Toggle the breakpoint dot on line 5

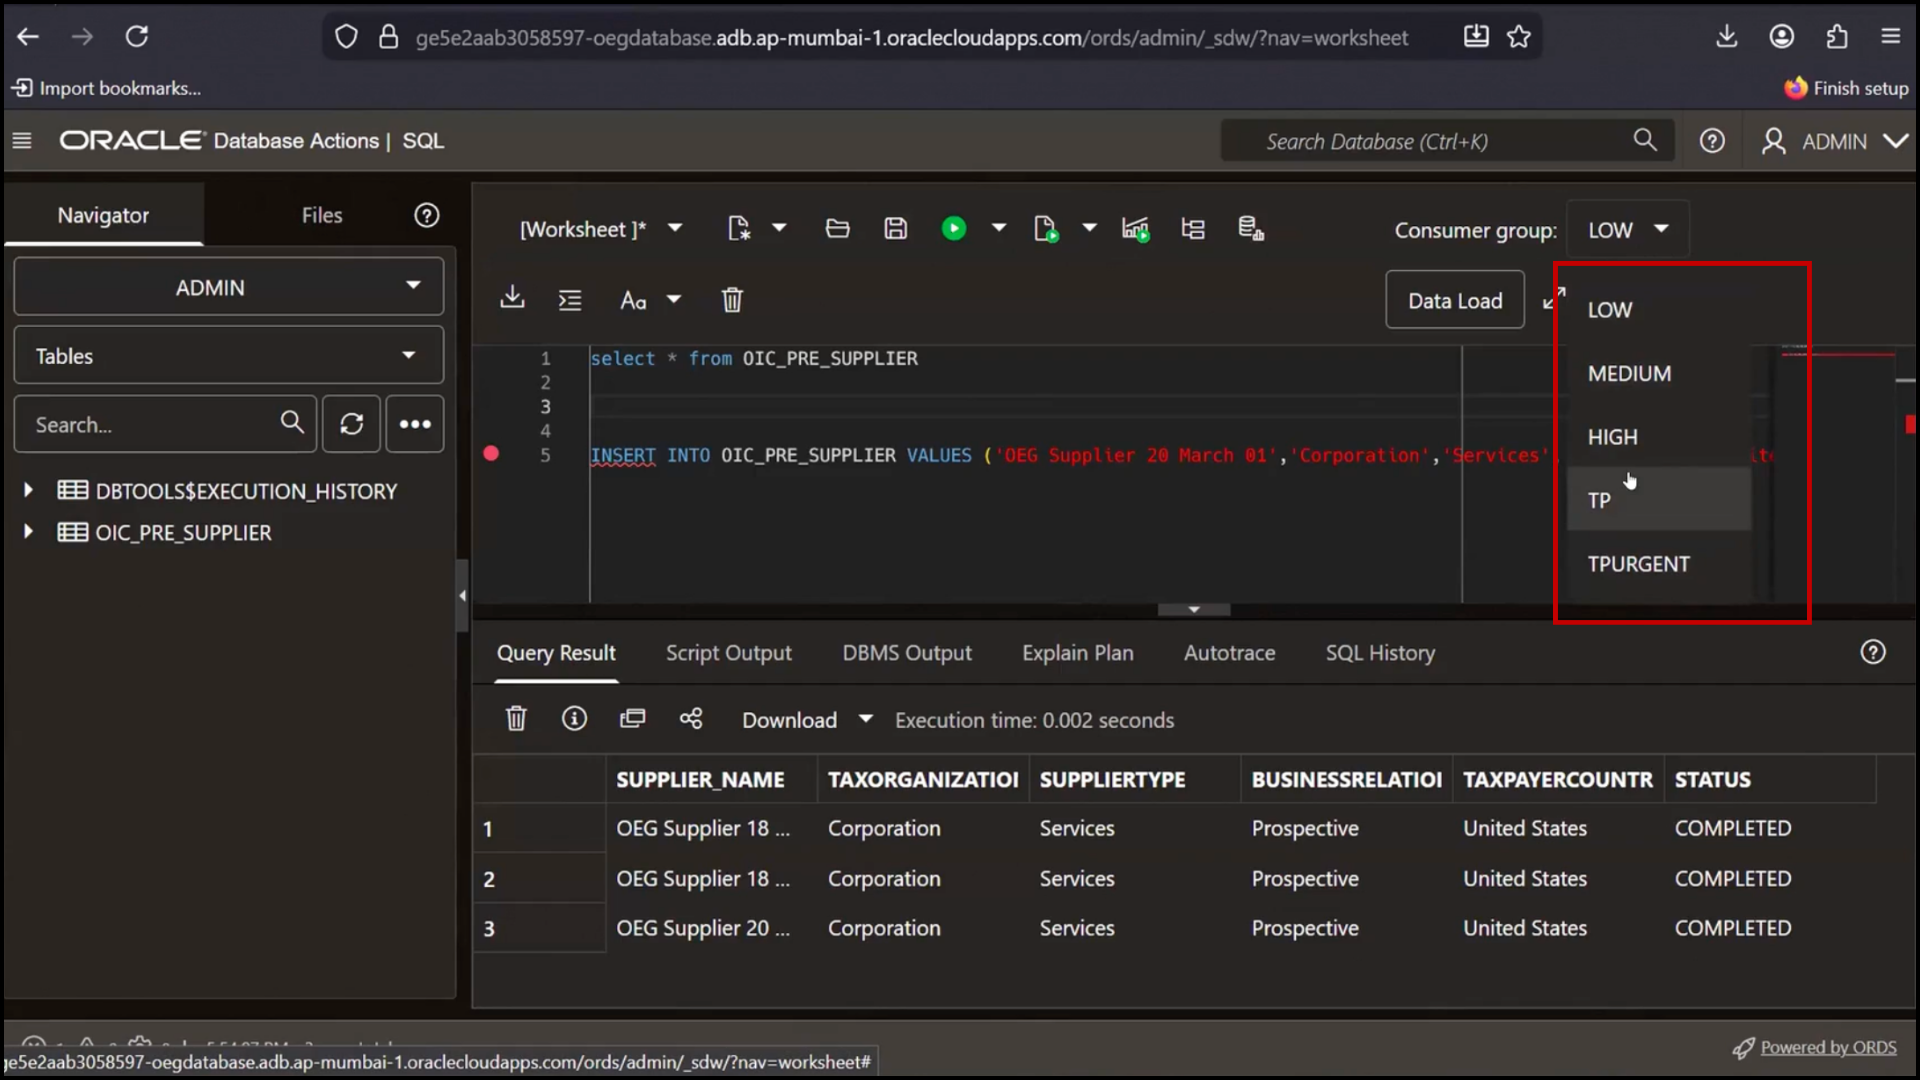(x=491, y=454)
